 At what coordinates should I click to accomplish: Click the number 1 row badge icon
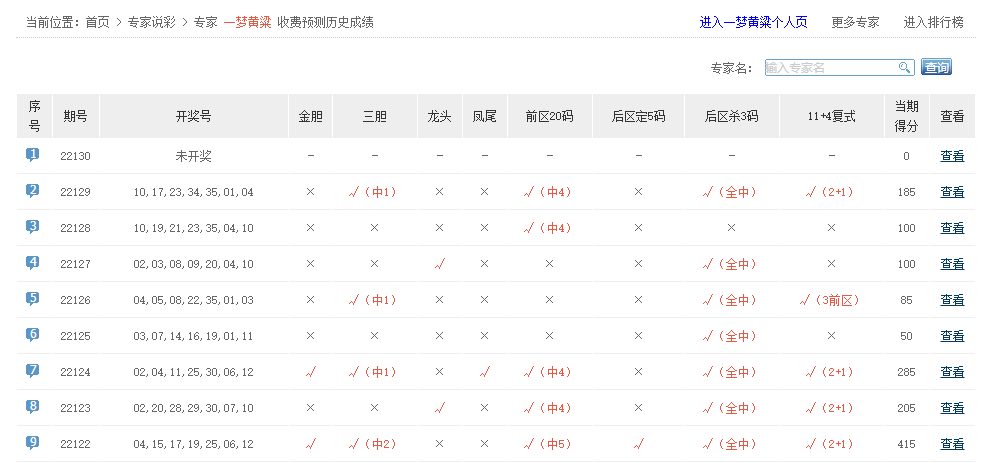tap(33, 155)
